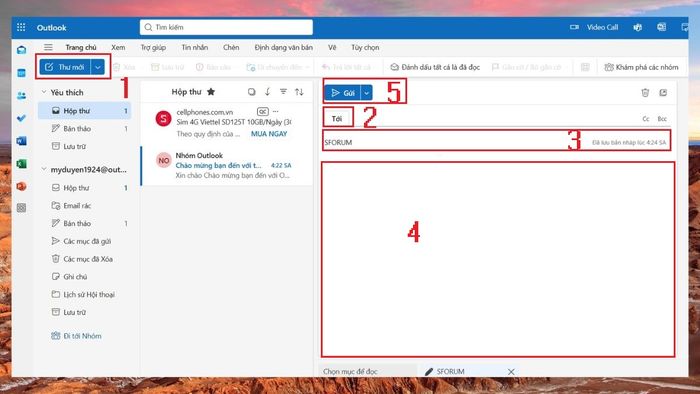700x394 pixels.
Task: Discard draft with trash icon
Action: (x=645, y=92)
